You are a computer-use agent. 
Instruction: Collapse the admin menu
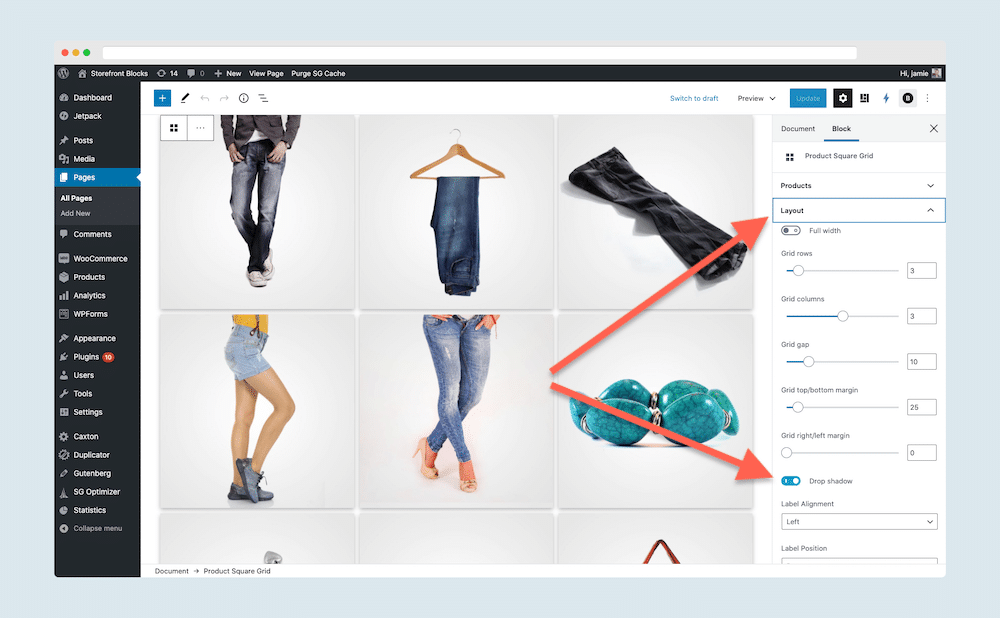pos(97,528)
